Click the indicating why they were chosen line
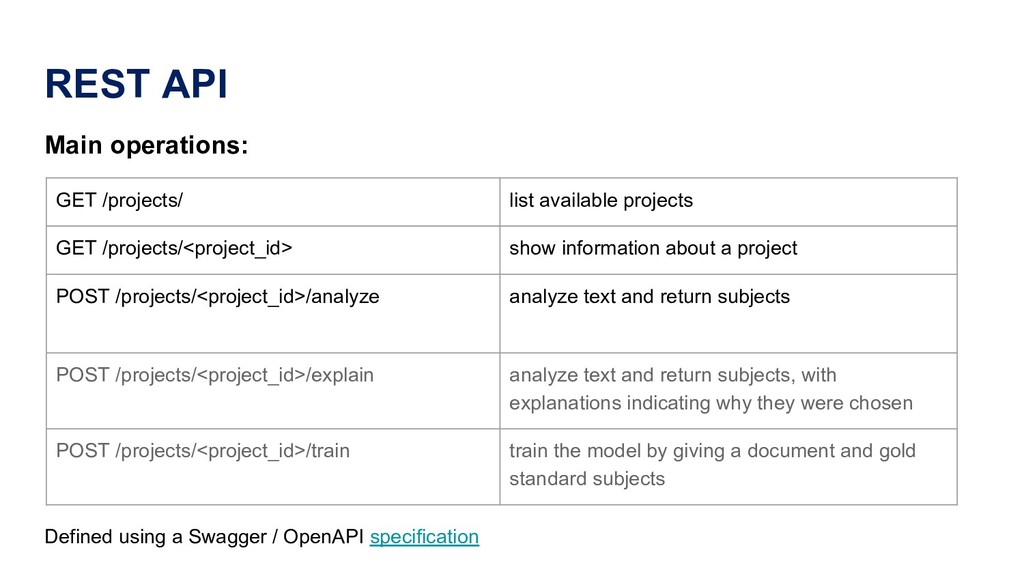The width and height of the screenshot is (1024, 576). point(710,404)
